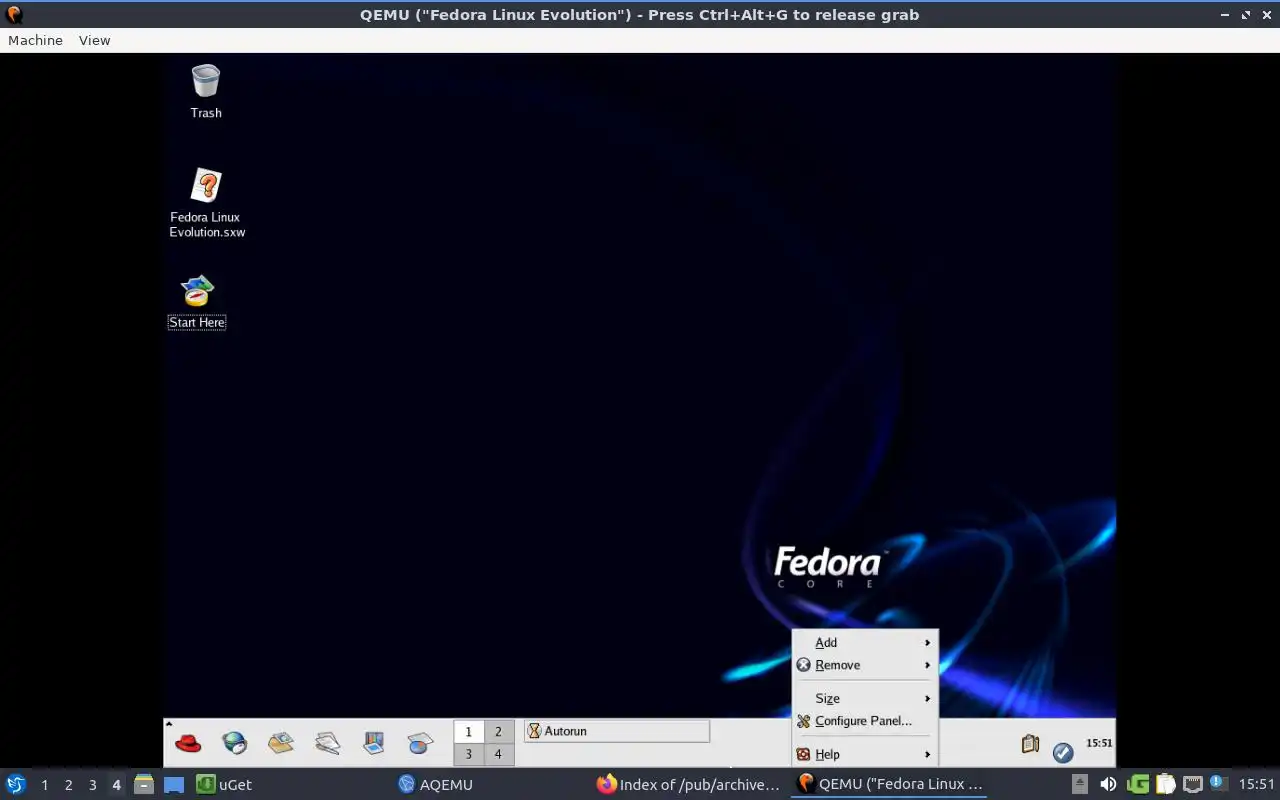Expand the Size submenu

coord(865,699)
